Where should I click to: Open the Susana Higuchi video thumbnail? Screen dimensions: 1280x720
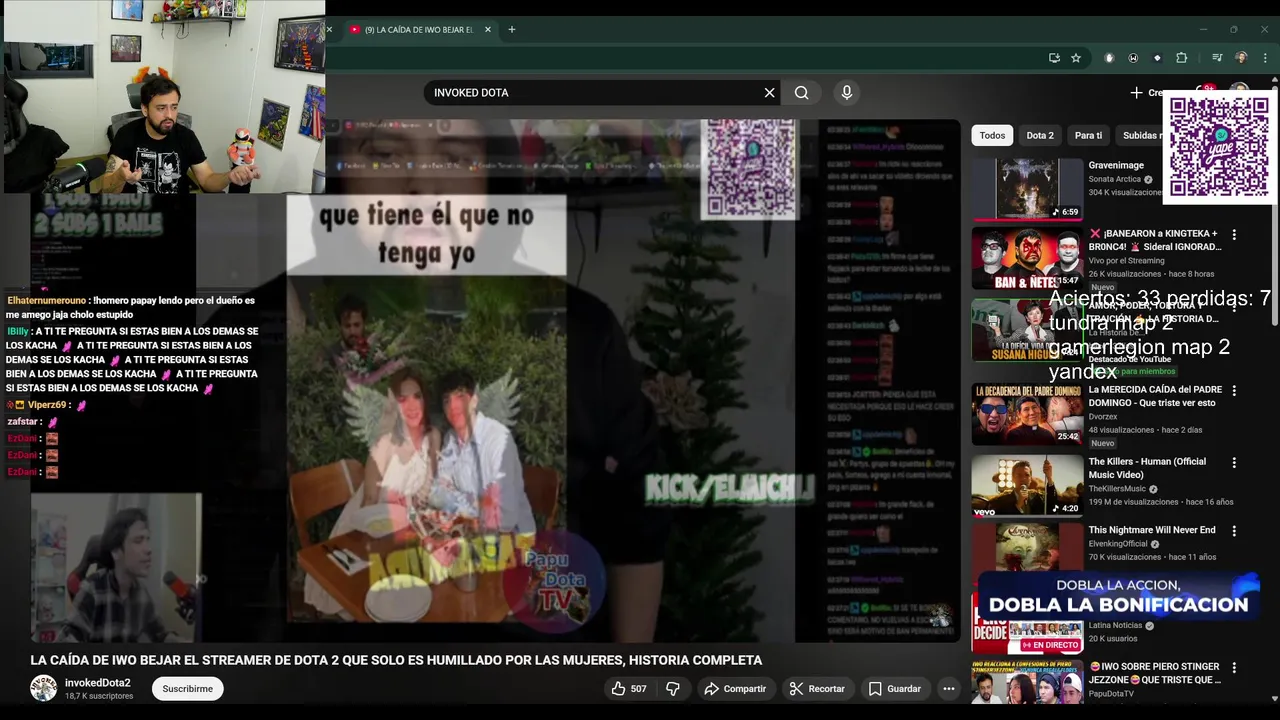(1027, 330)
